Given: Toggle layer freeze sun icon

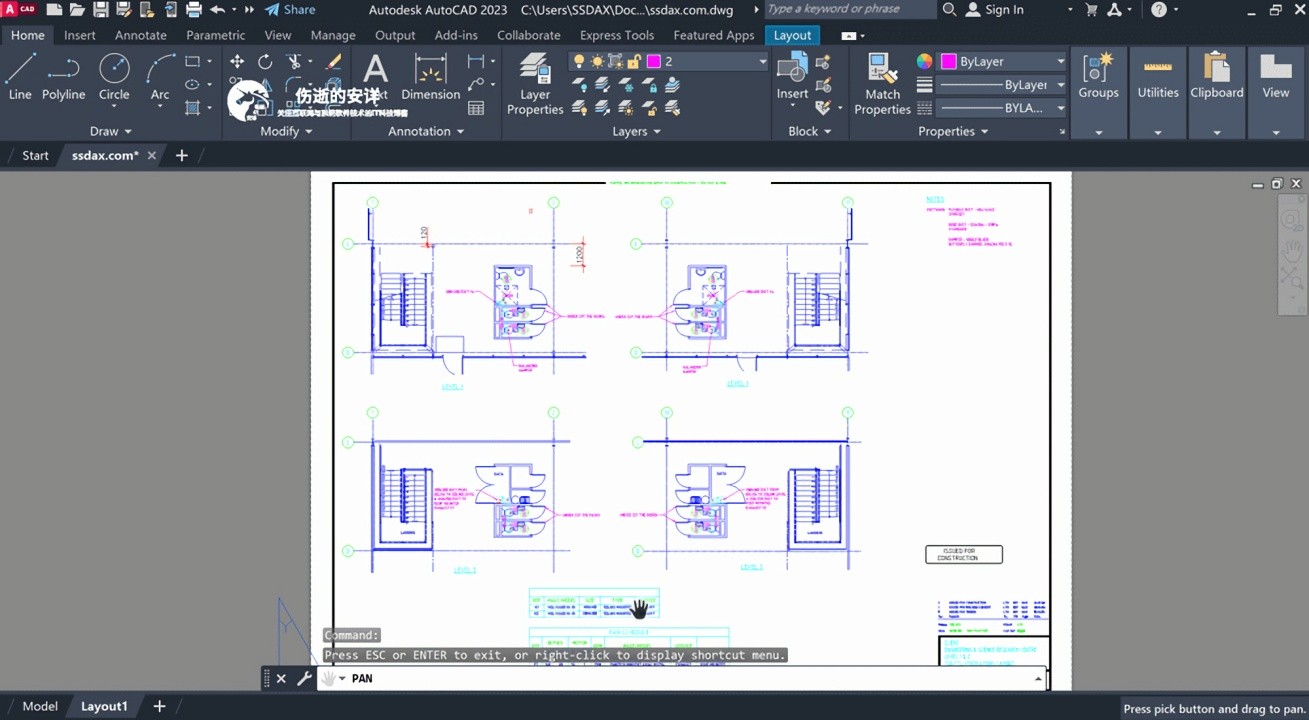Looking at the screenshot, I should (x=597, y=62).
